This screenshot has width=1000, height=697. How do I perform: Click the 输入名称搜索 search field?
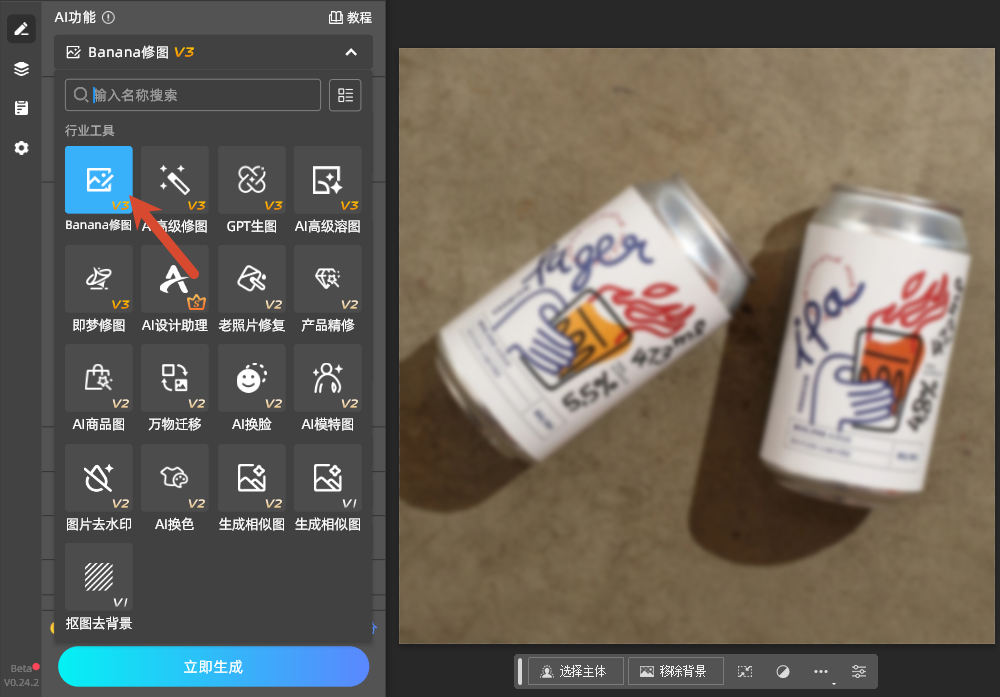tap(193, 95)
